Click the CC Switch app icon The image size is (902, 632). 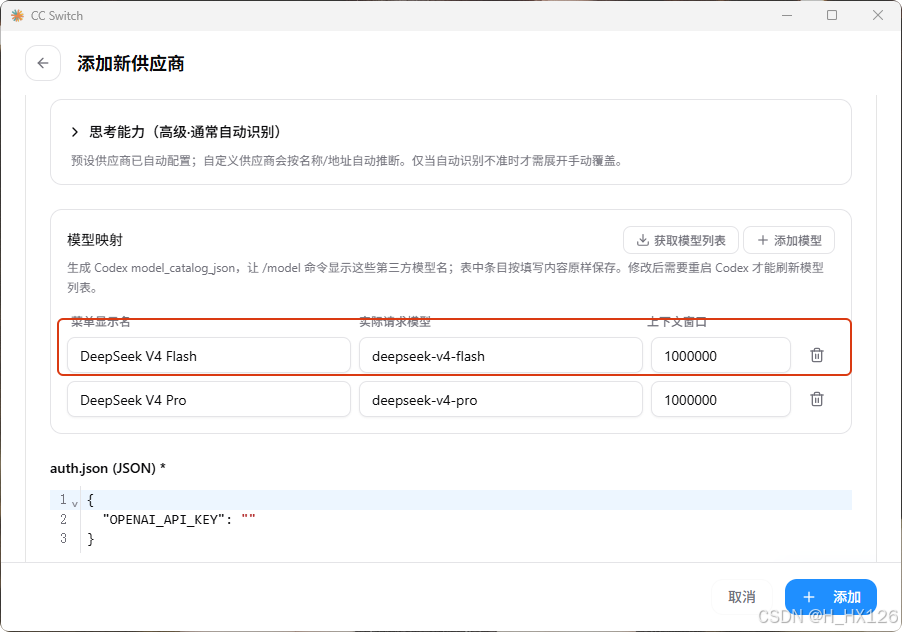17,16
